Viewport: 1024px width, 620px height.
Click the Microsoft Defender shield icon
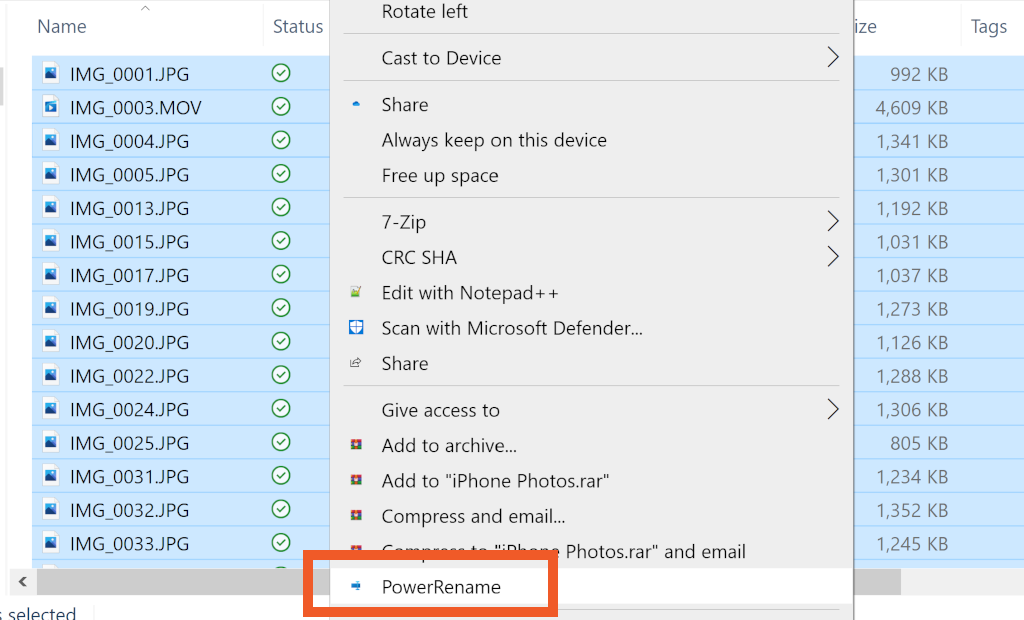355,328
